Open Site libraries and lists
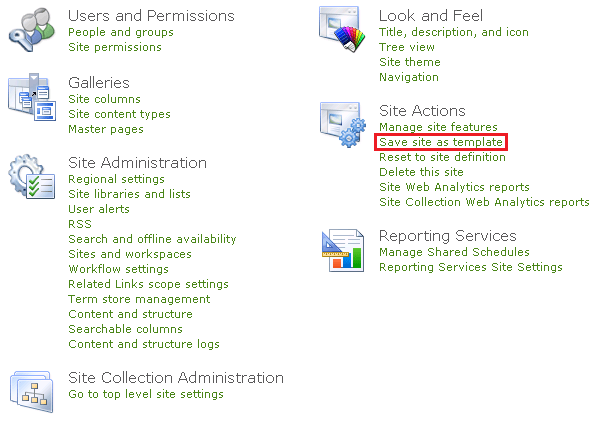This screenshot has height=429, width=602. click(x=129, y=194)
